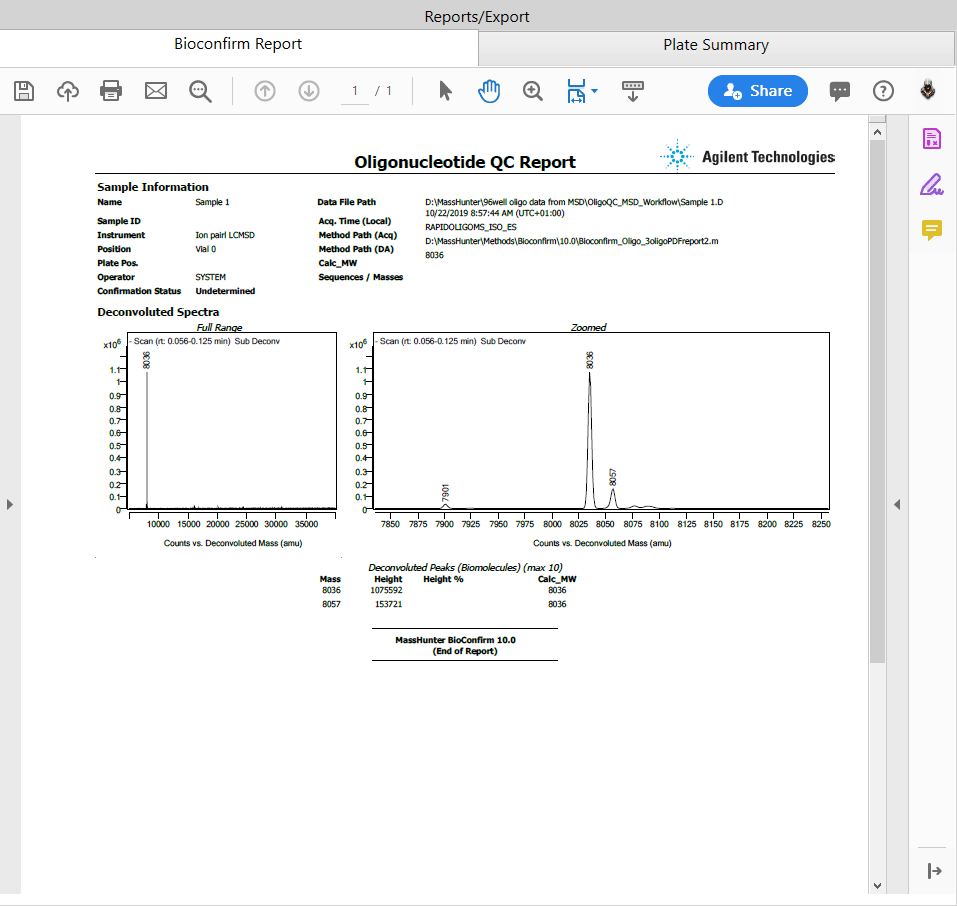This screenshot has height=906, width=957.
Task: Switch to the Plate Summary tab
Action: point(716,45)
